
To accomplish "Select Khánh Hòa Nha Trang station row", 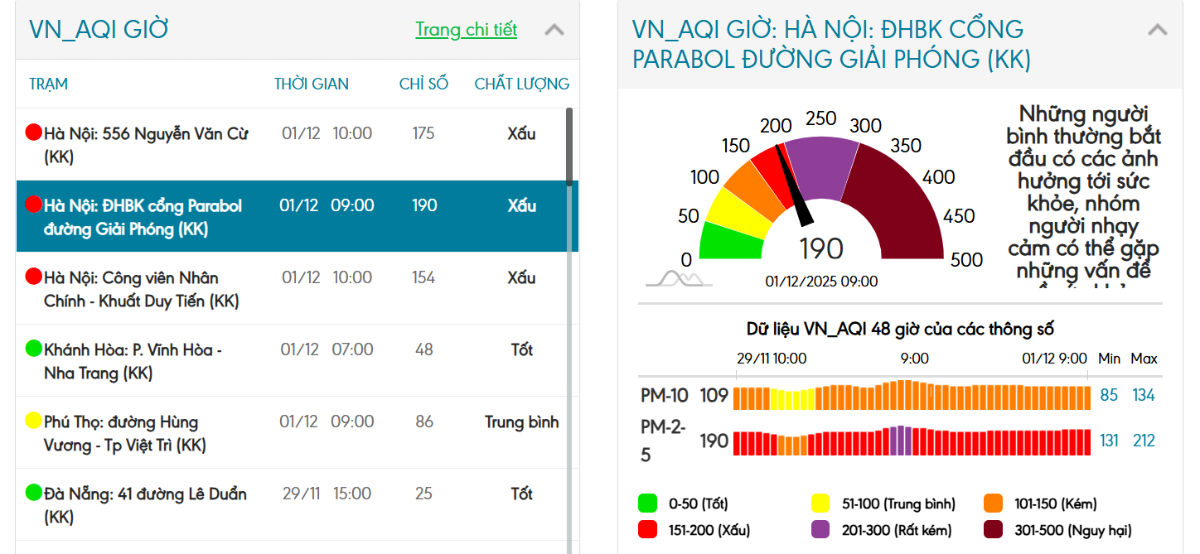I will 290,360.
